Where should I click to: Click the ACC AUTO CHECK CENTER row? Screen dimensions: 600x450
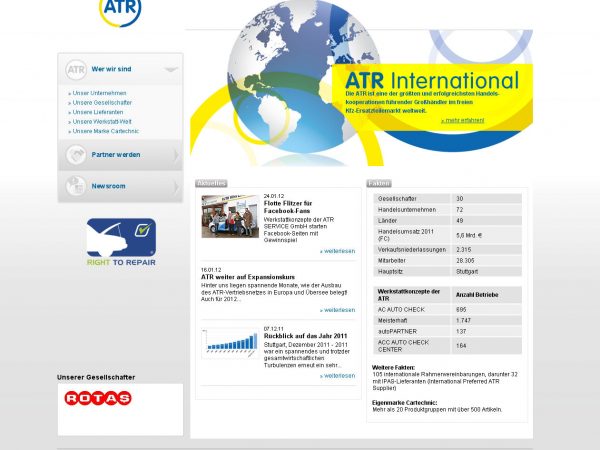pyautogui.click(x=447, y=346)
